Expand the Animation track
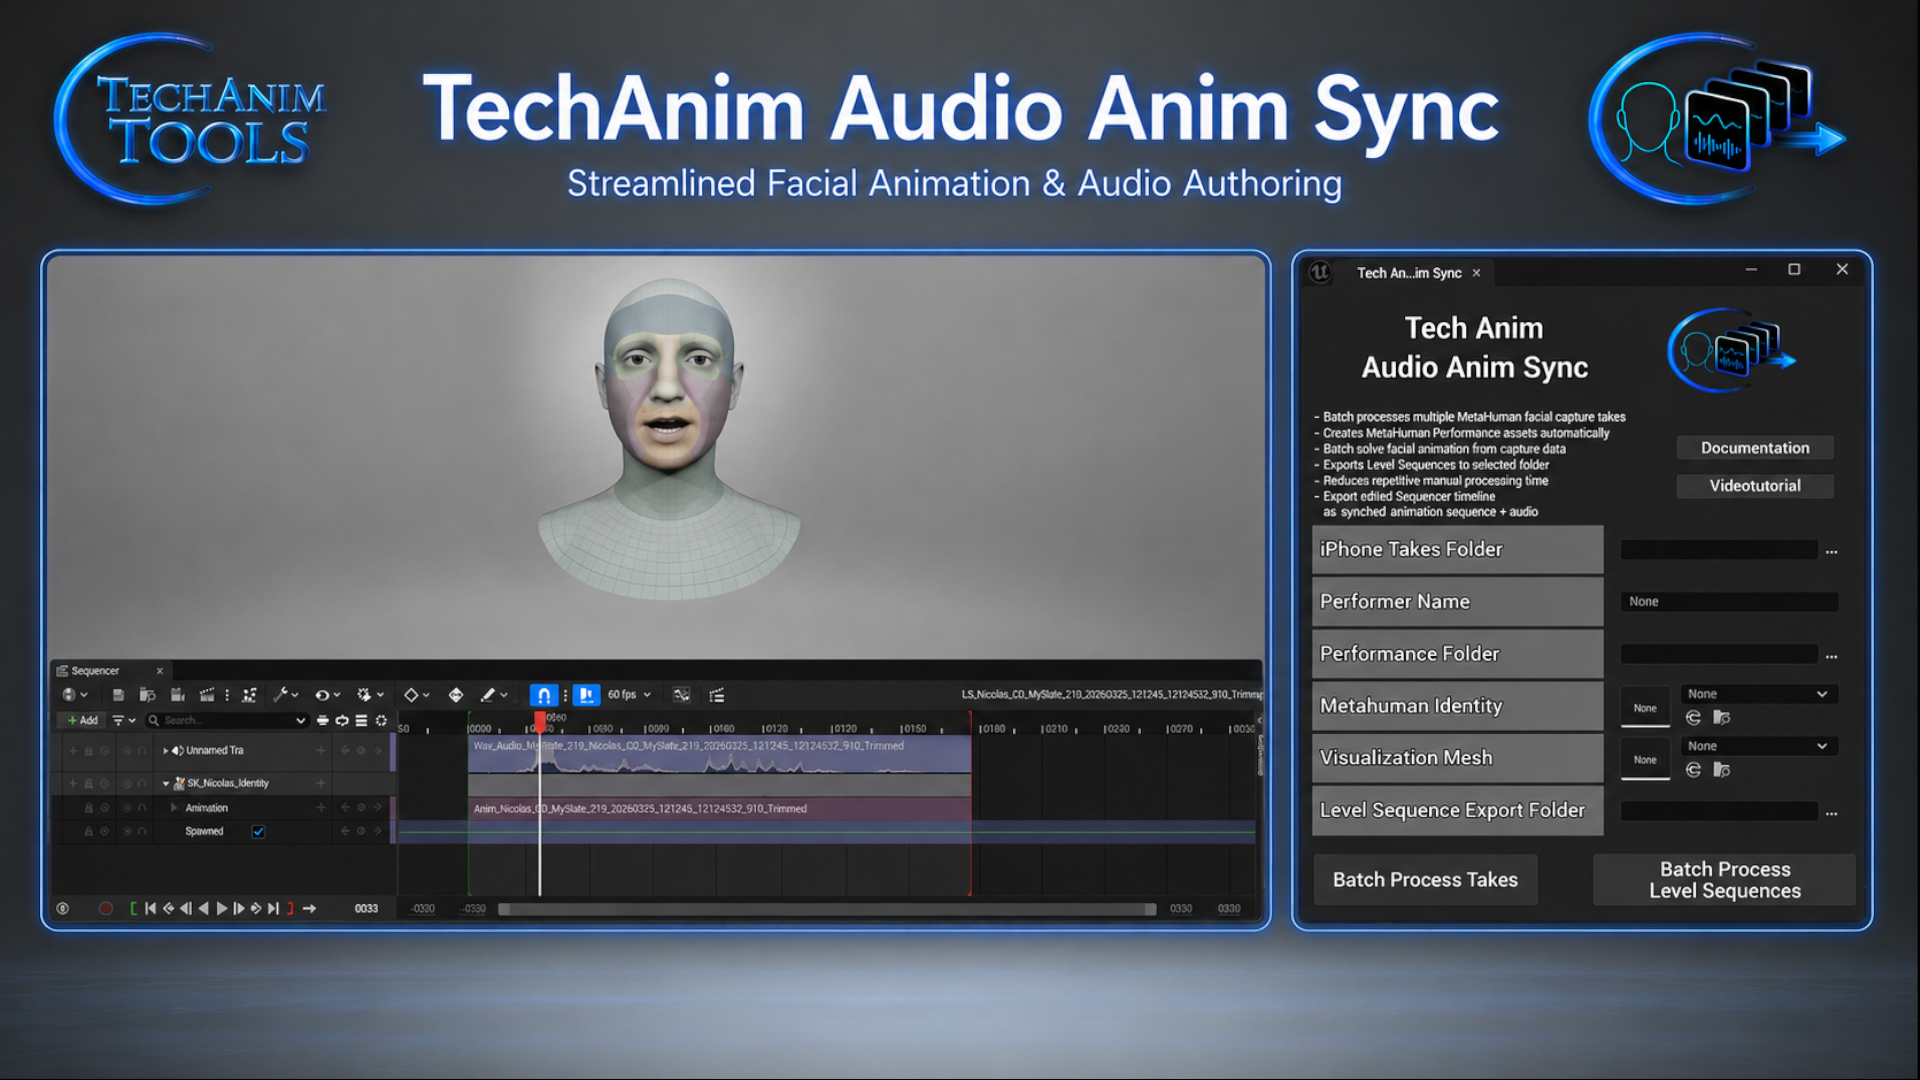1920x1080 pixels. (174, 807)
